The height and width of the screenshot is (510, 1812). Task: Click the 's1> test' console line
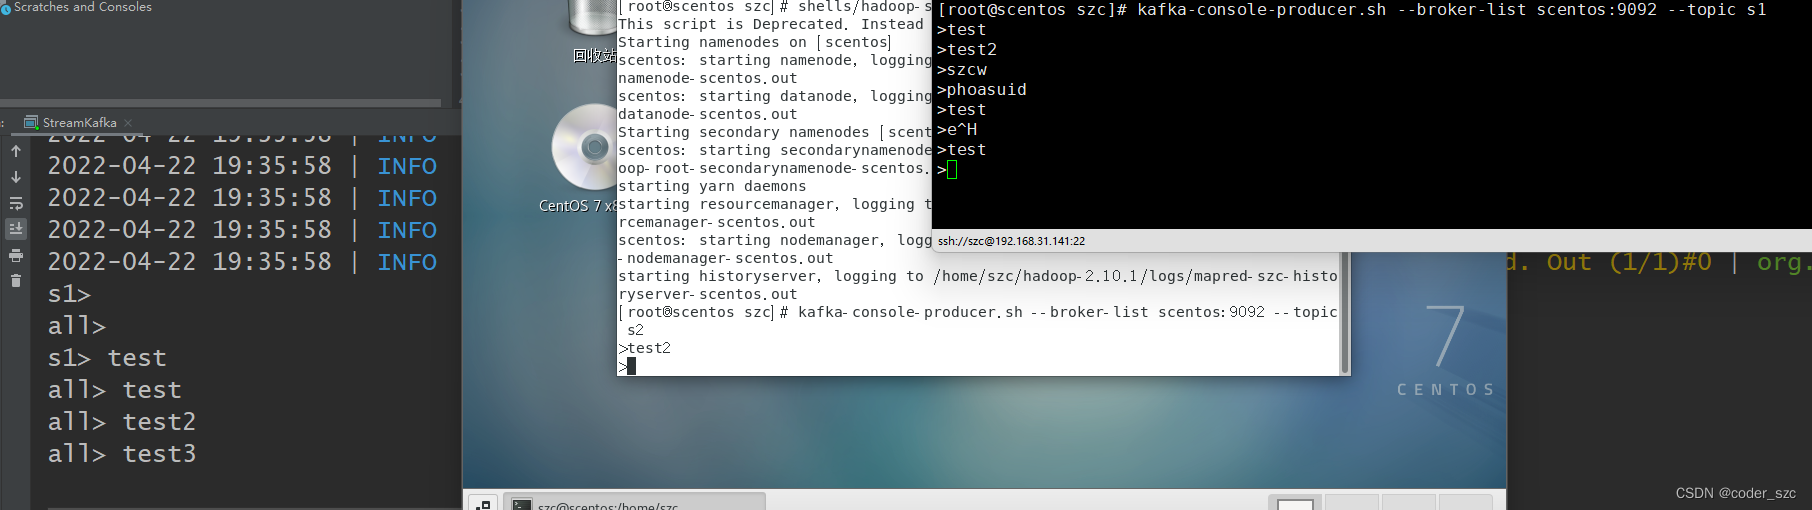tap(107, 358)
